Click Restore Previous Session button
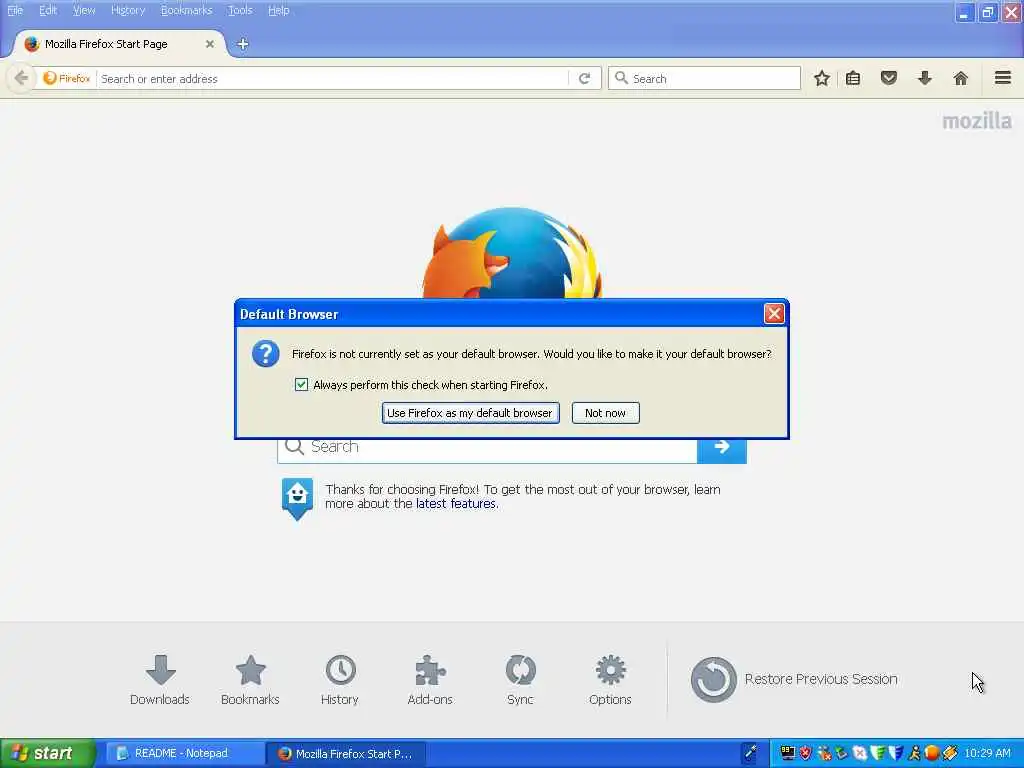 coord(794,679)
